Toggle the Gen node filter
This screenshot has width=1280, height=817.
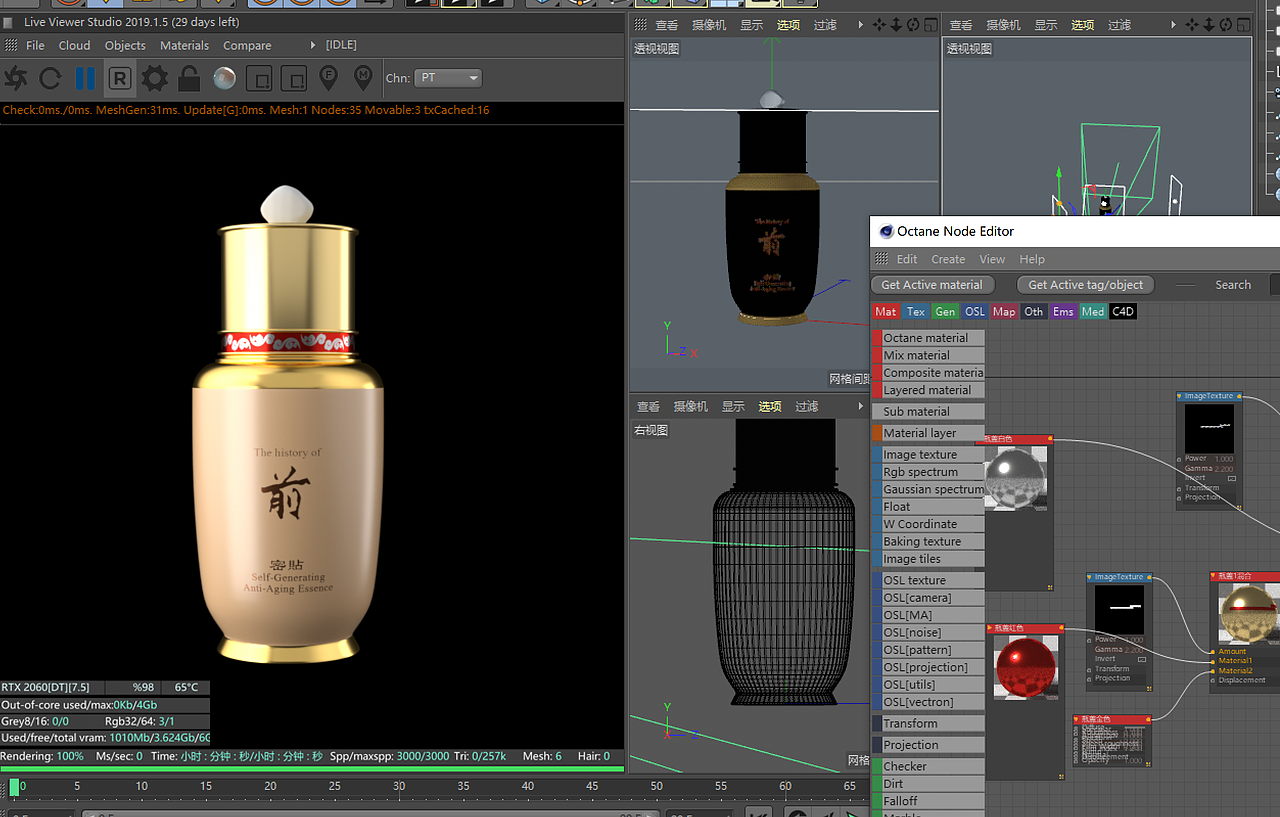(x=945, y=312)
